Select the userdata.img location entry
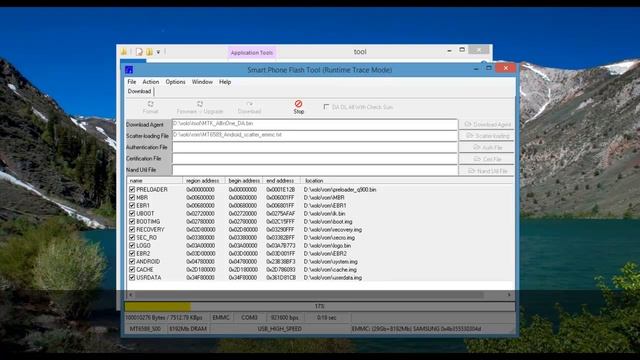This screenshot has height=360, width=640. click(x=333, y=278)
